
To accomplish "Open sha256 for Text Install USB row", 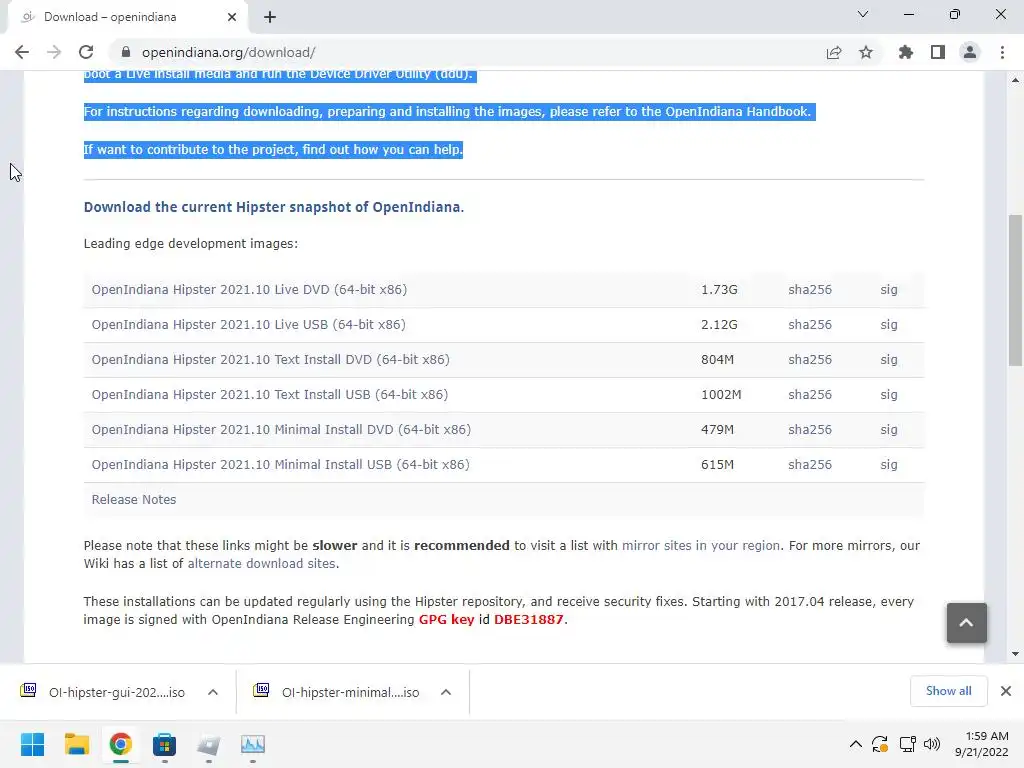I will (x=810, y=394).
